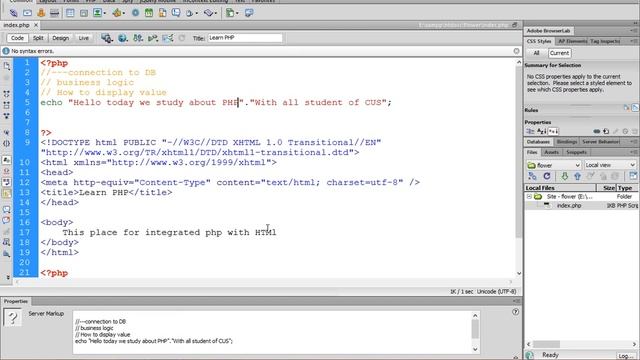Click the Media insert icon
Viewport: 640px width, 360px height.
117,13
